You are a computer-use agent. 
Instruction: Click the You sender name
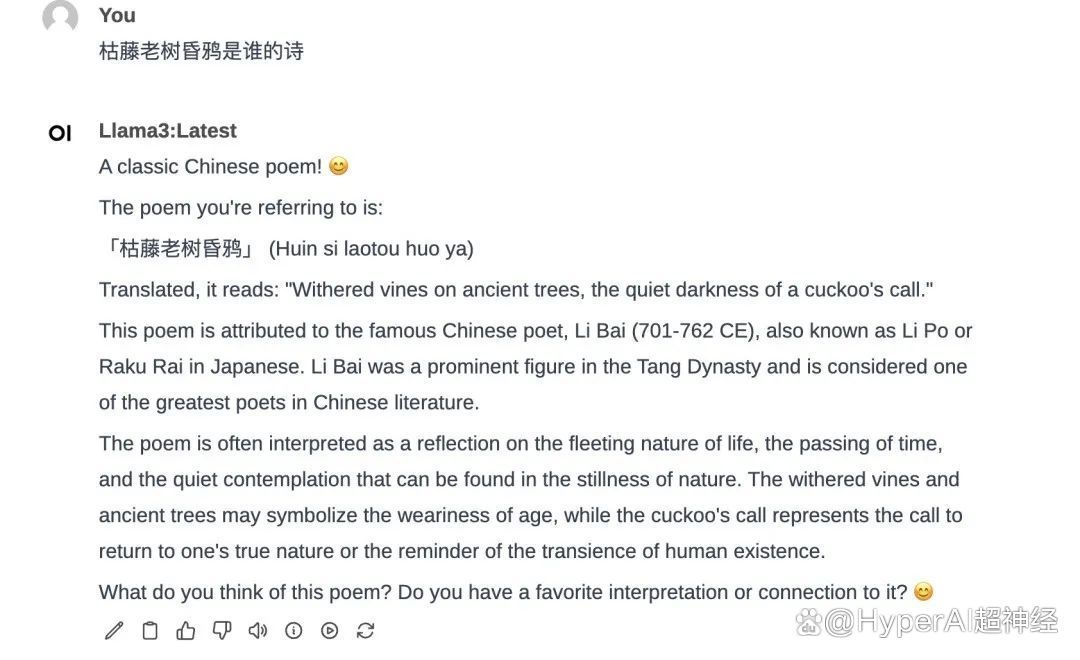117,15
